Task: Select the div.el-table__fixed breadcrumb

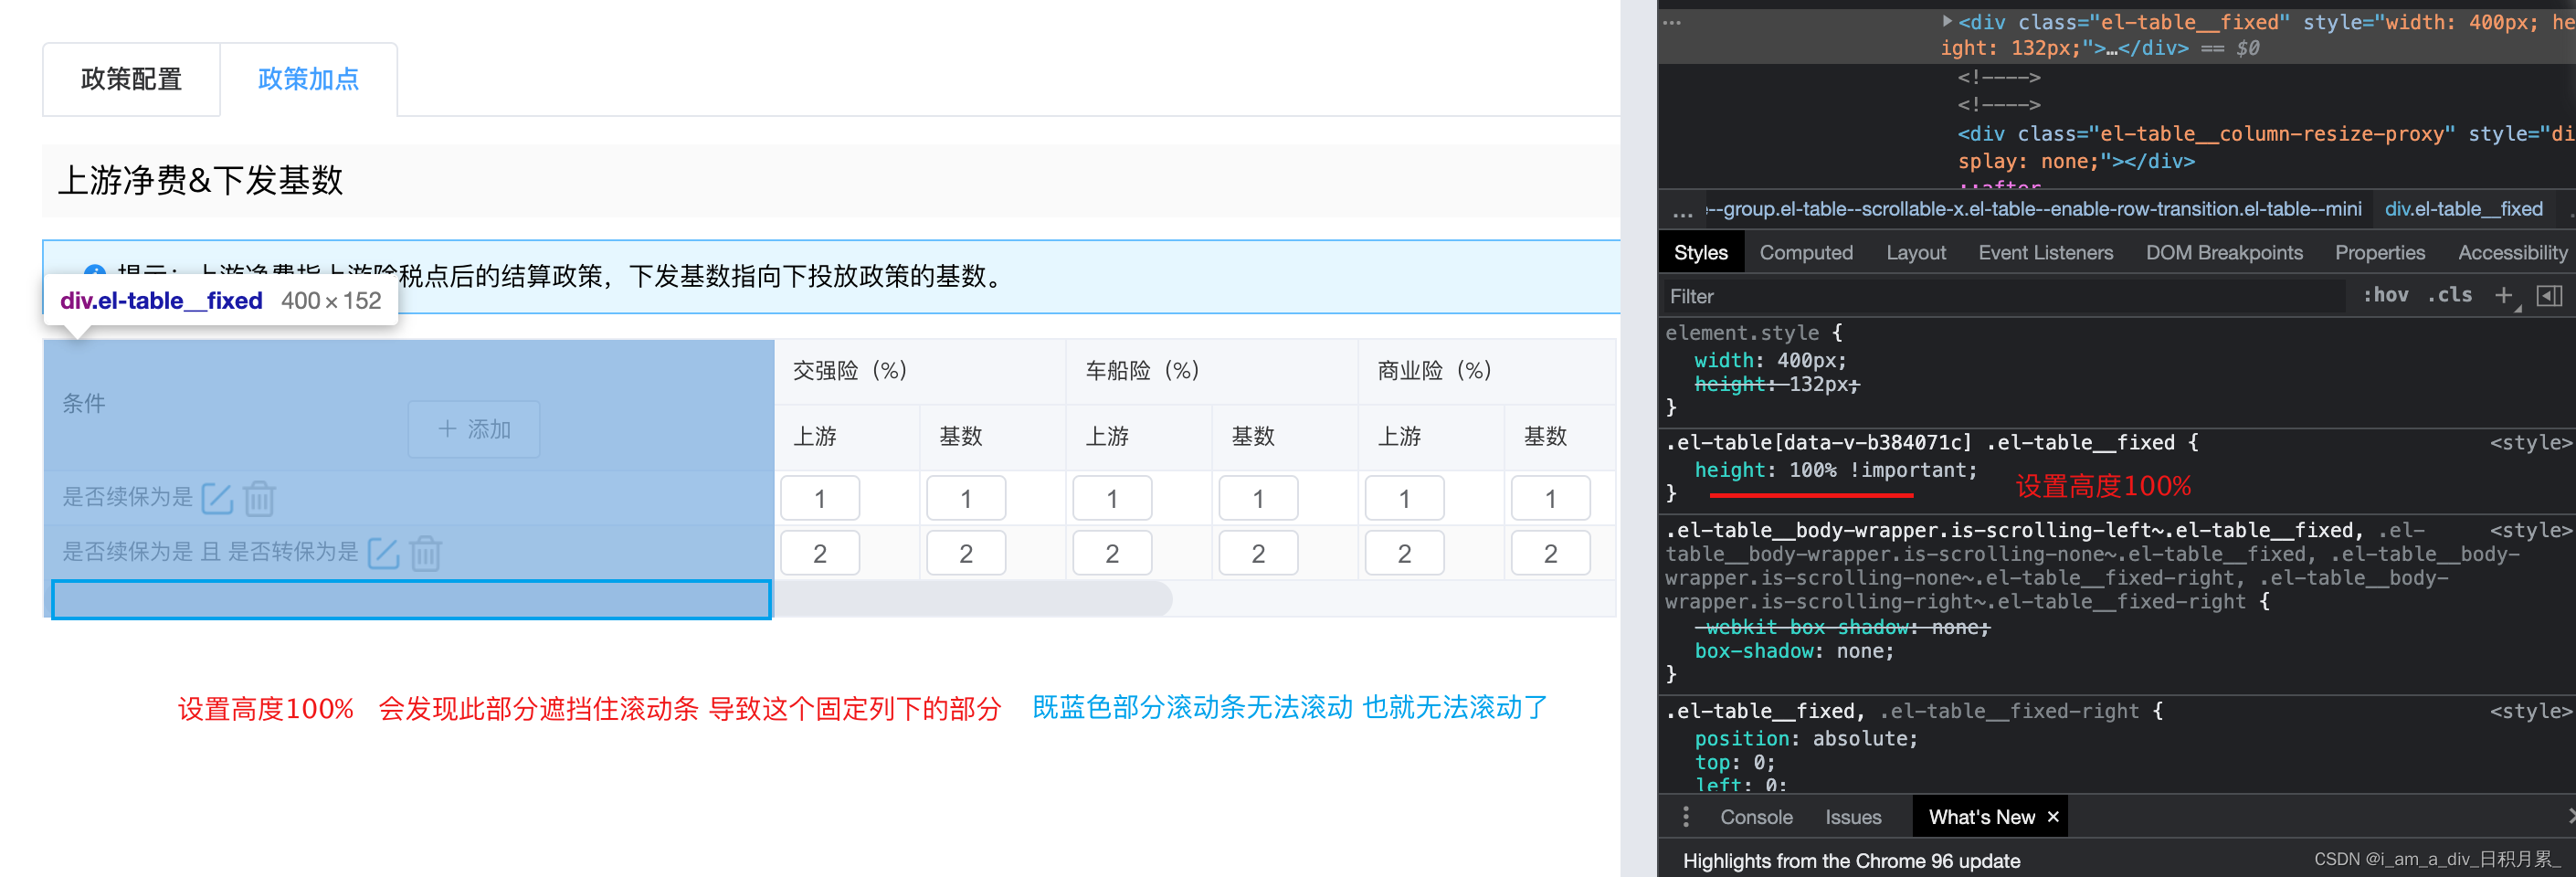Action: tap(2463, 209)
